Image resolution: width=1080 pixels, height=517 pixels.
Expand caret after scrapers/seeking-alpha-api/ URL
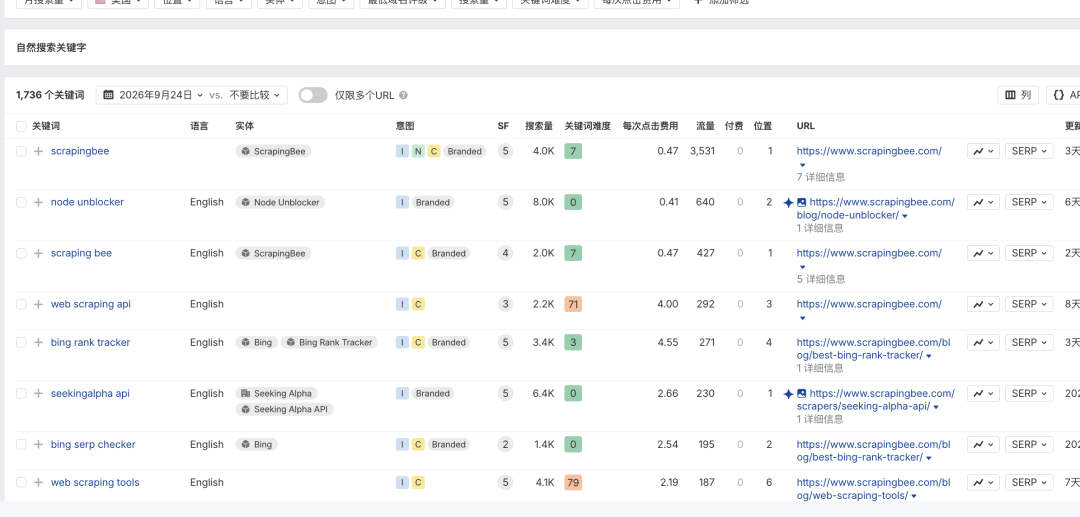[936, 408]
